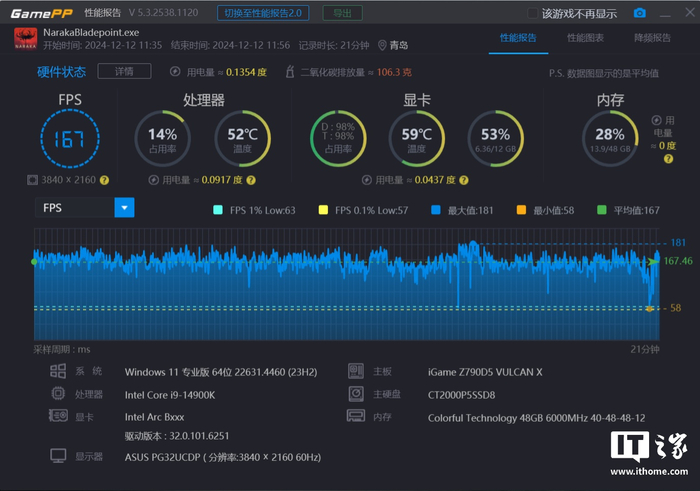Image resolution: width=700 pixels, height=491 pixels.
Task: Click the help icon next to 0.0437 度
Action: 464,180
